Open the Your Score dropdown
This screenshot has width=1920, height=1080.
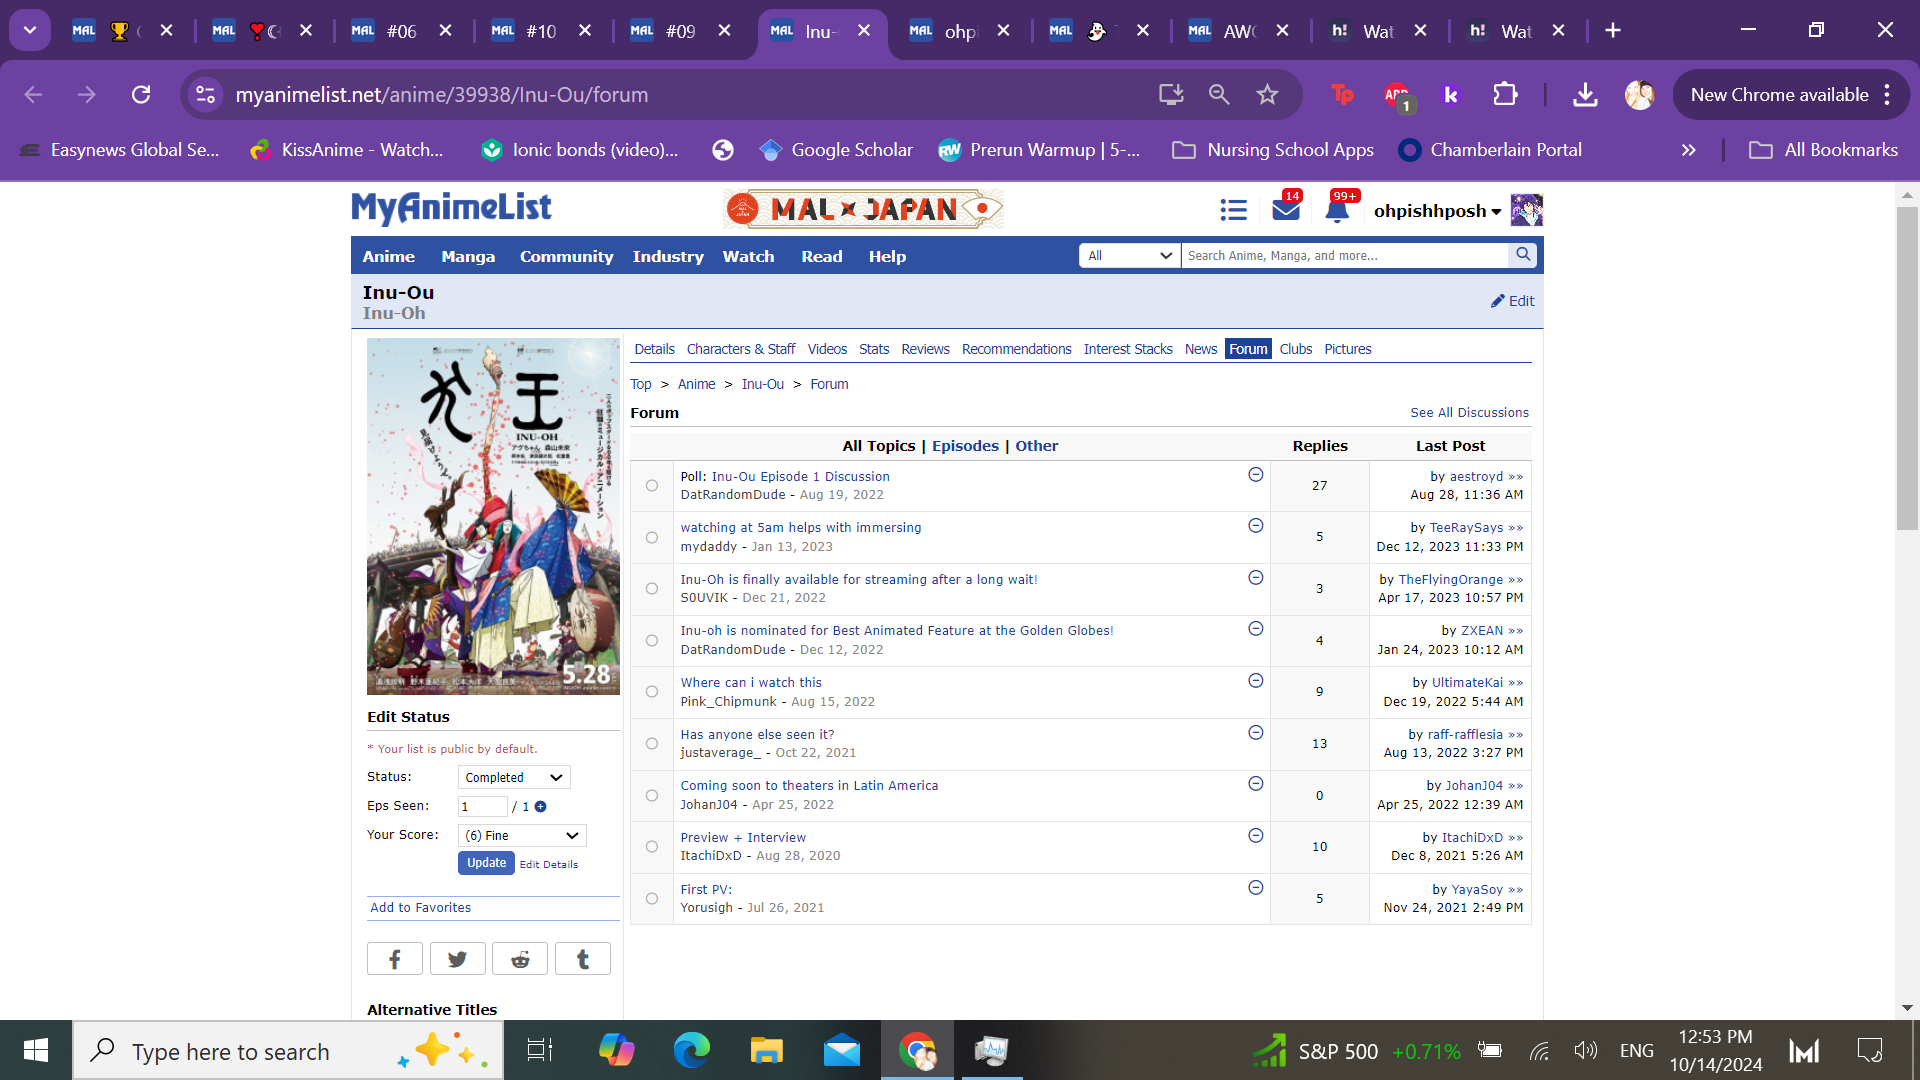coord(522,836)
